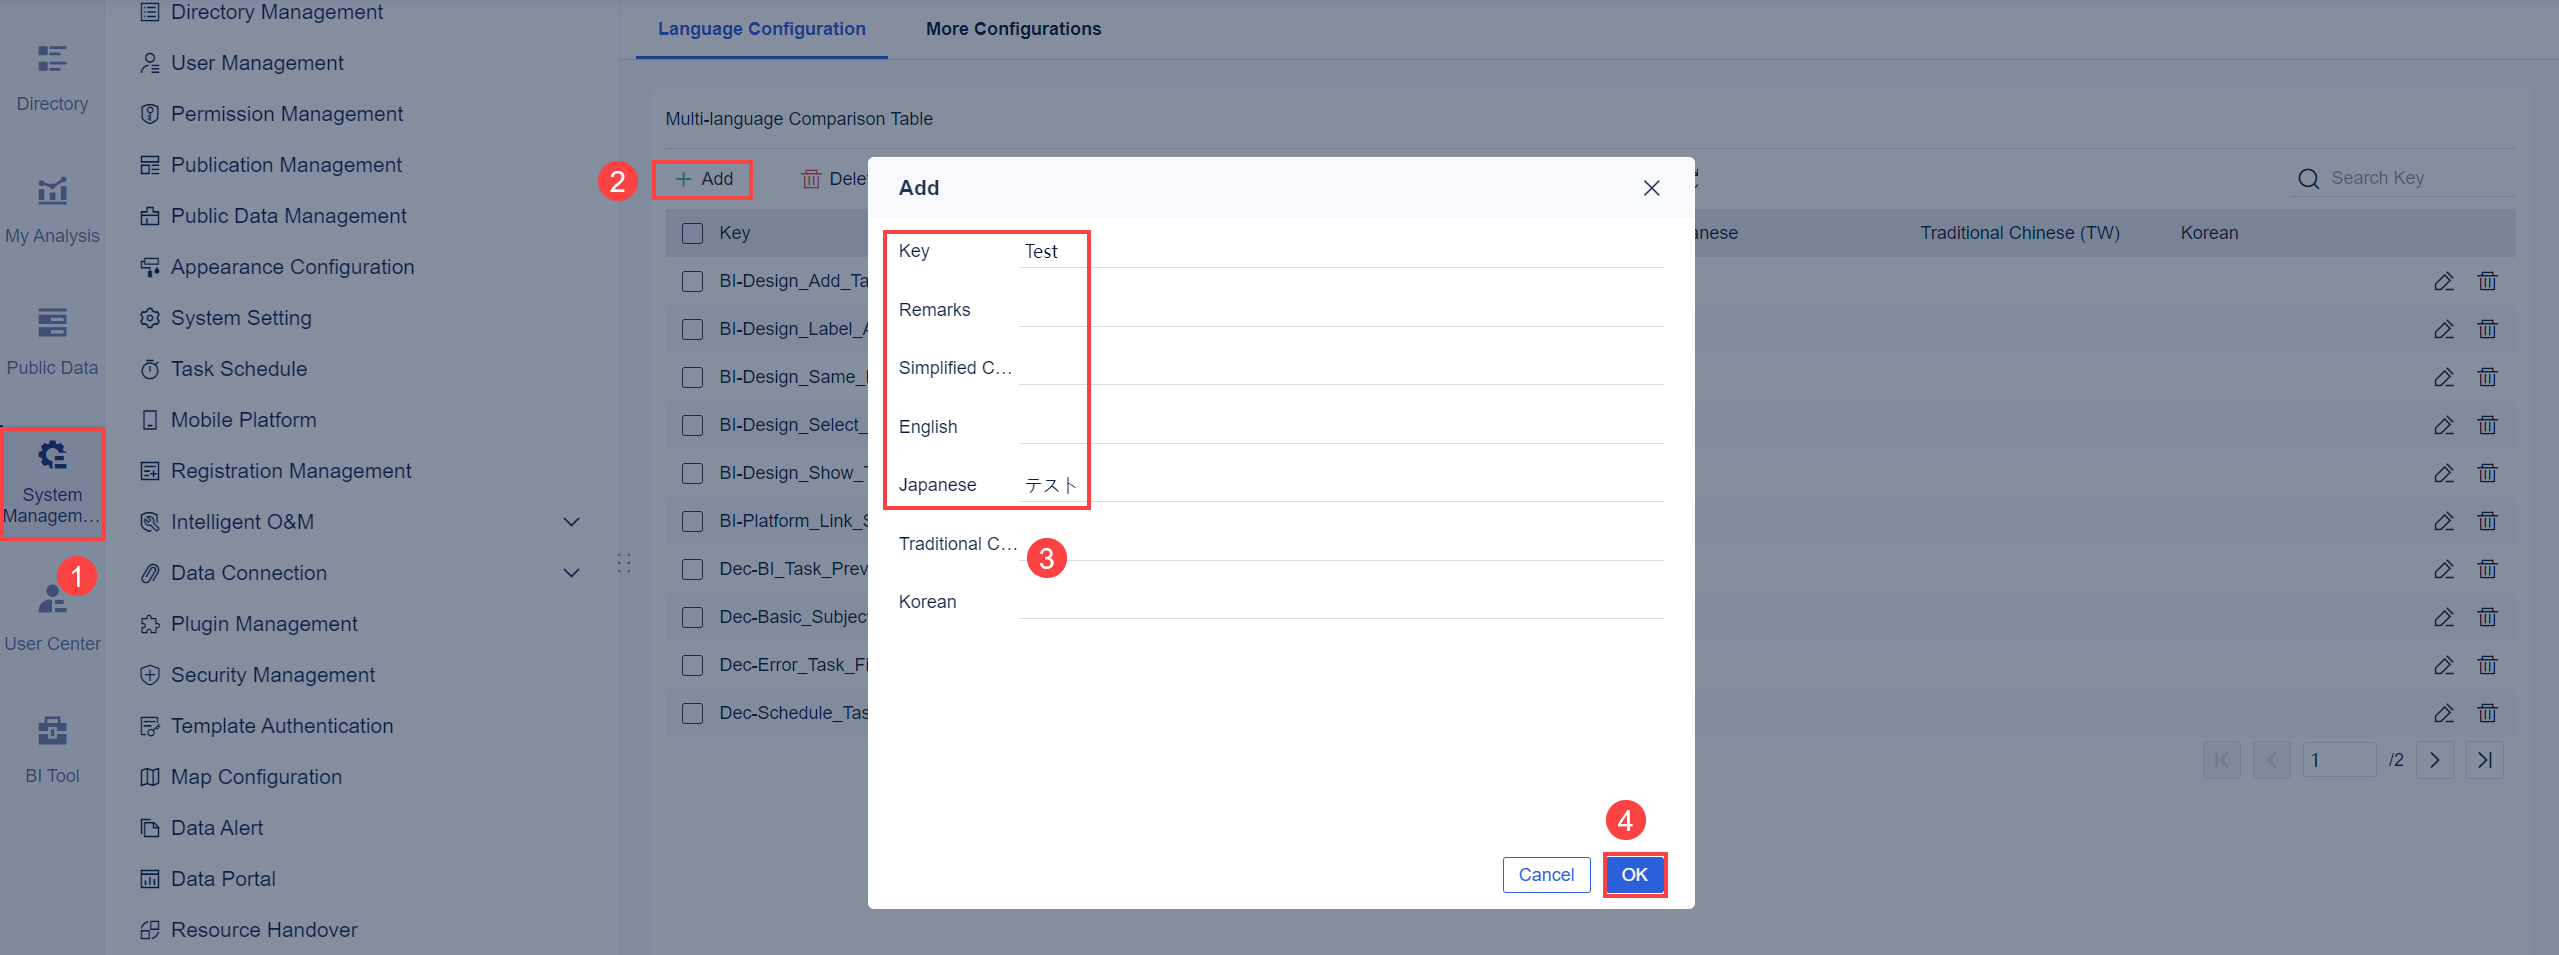Delete the Dec-Schedule_Tas row using trash icon

click(x=2488, y=713)
